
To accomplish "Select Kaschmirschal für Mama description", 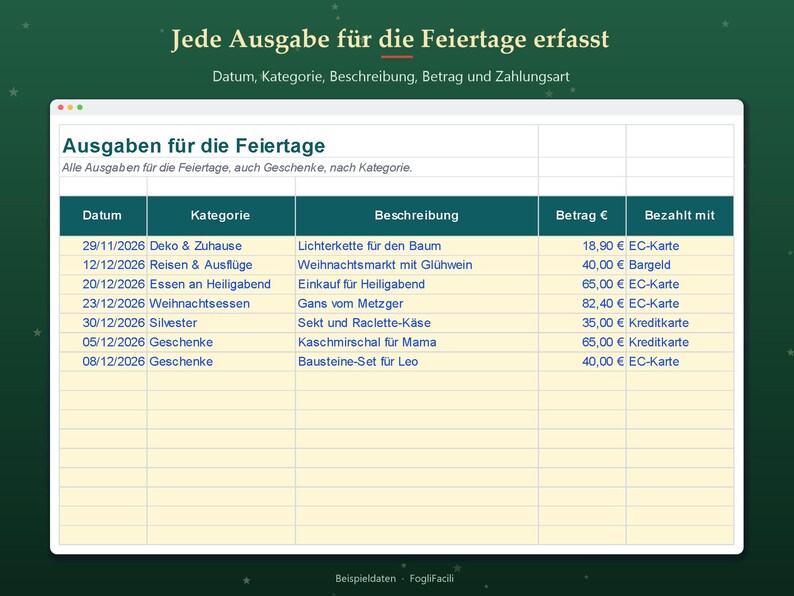I will pos(417,342).
